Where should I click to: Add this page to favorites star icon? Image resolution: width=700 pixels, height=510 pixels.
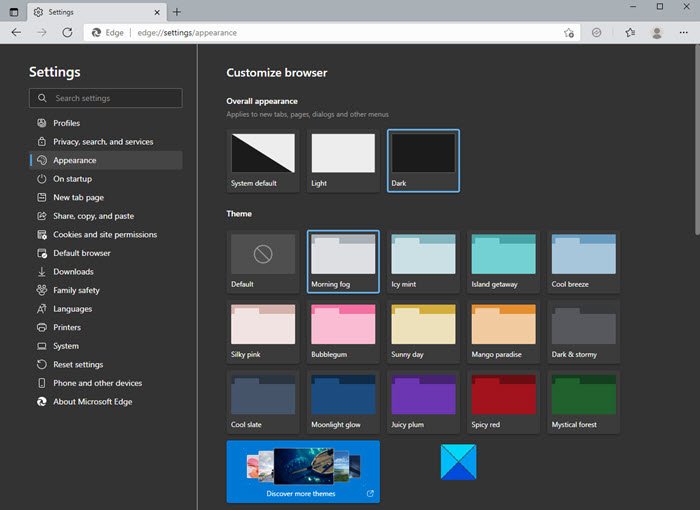(568, 32)
